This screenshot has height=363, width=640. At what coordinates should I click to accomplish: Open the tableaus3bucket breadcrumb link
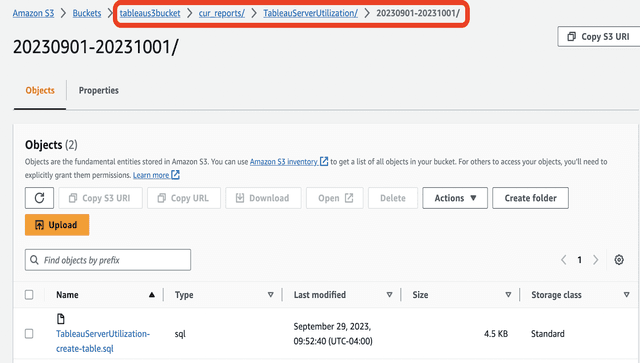(150, 13)
